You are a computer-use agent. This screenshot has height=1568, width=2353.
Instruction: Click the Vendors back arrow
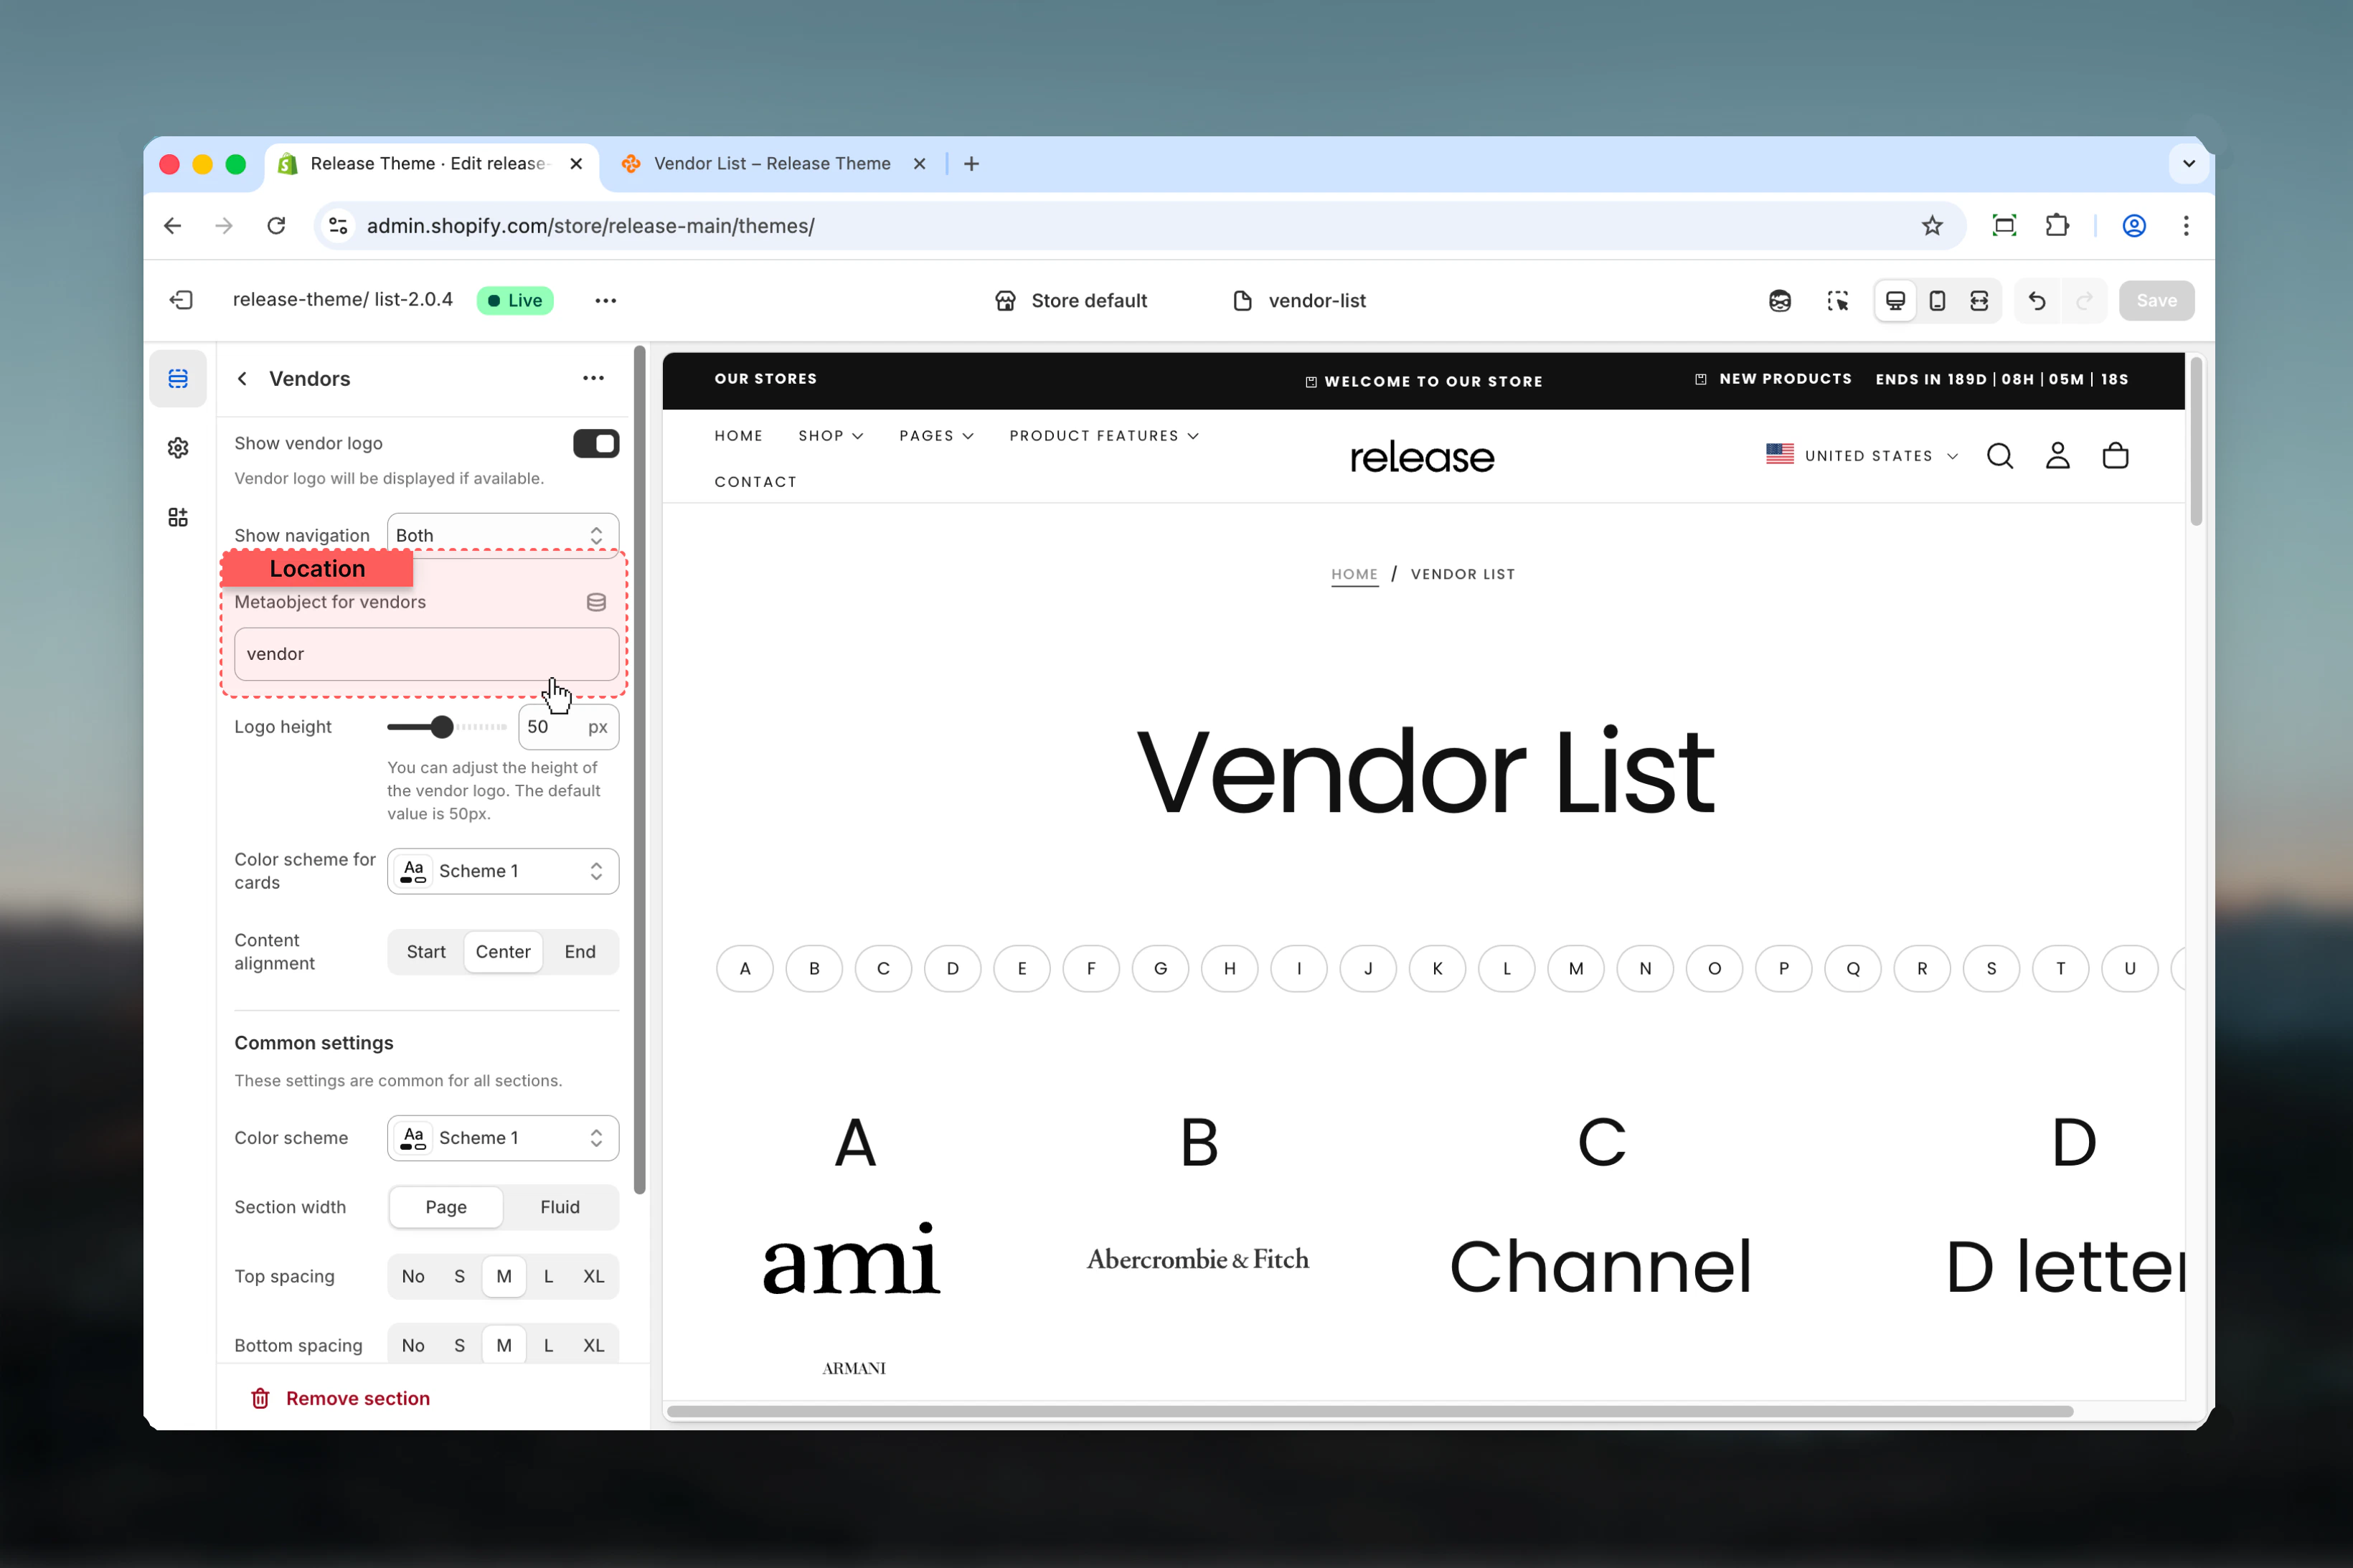(242, 378)
